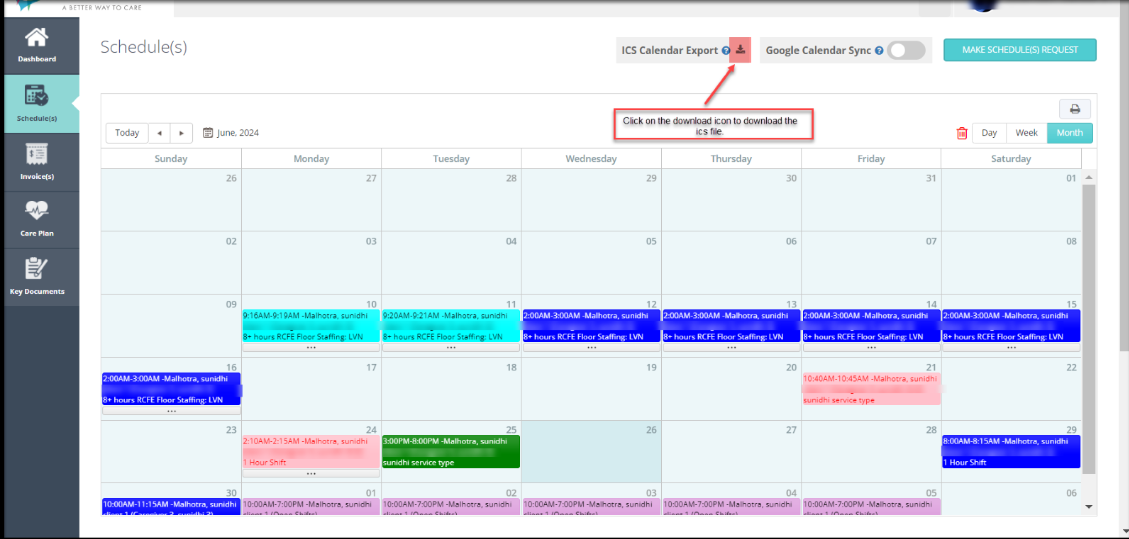1129x539 pixels.
Task: Click the help icon beside Google Calendar Sync
Action: point(879,51)
